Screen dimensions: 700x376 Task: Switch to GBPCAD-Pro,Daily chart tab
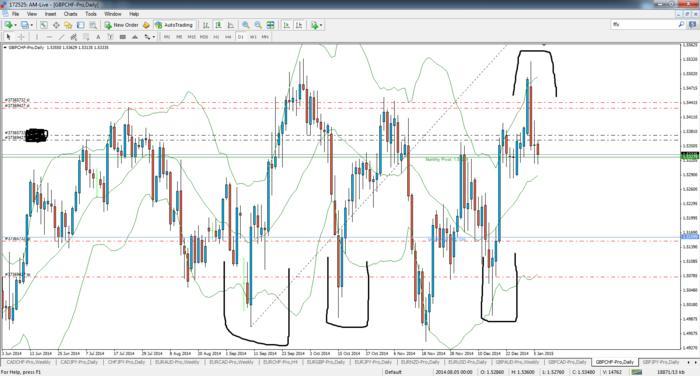click(x=567, y=362)
